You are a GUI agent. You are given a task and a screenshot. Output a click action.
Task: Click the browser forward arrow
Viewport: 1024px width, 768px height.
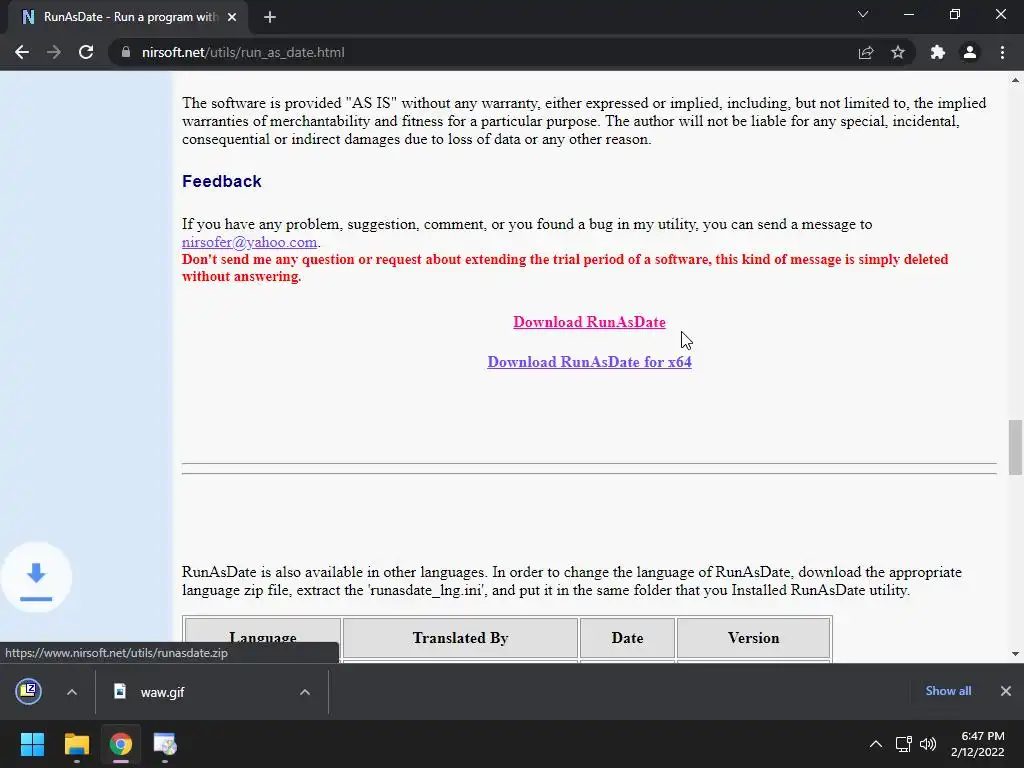(54, 52)
